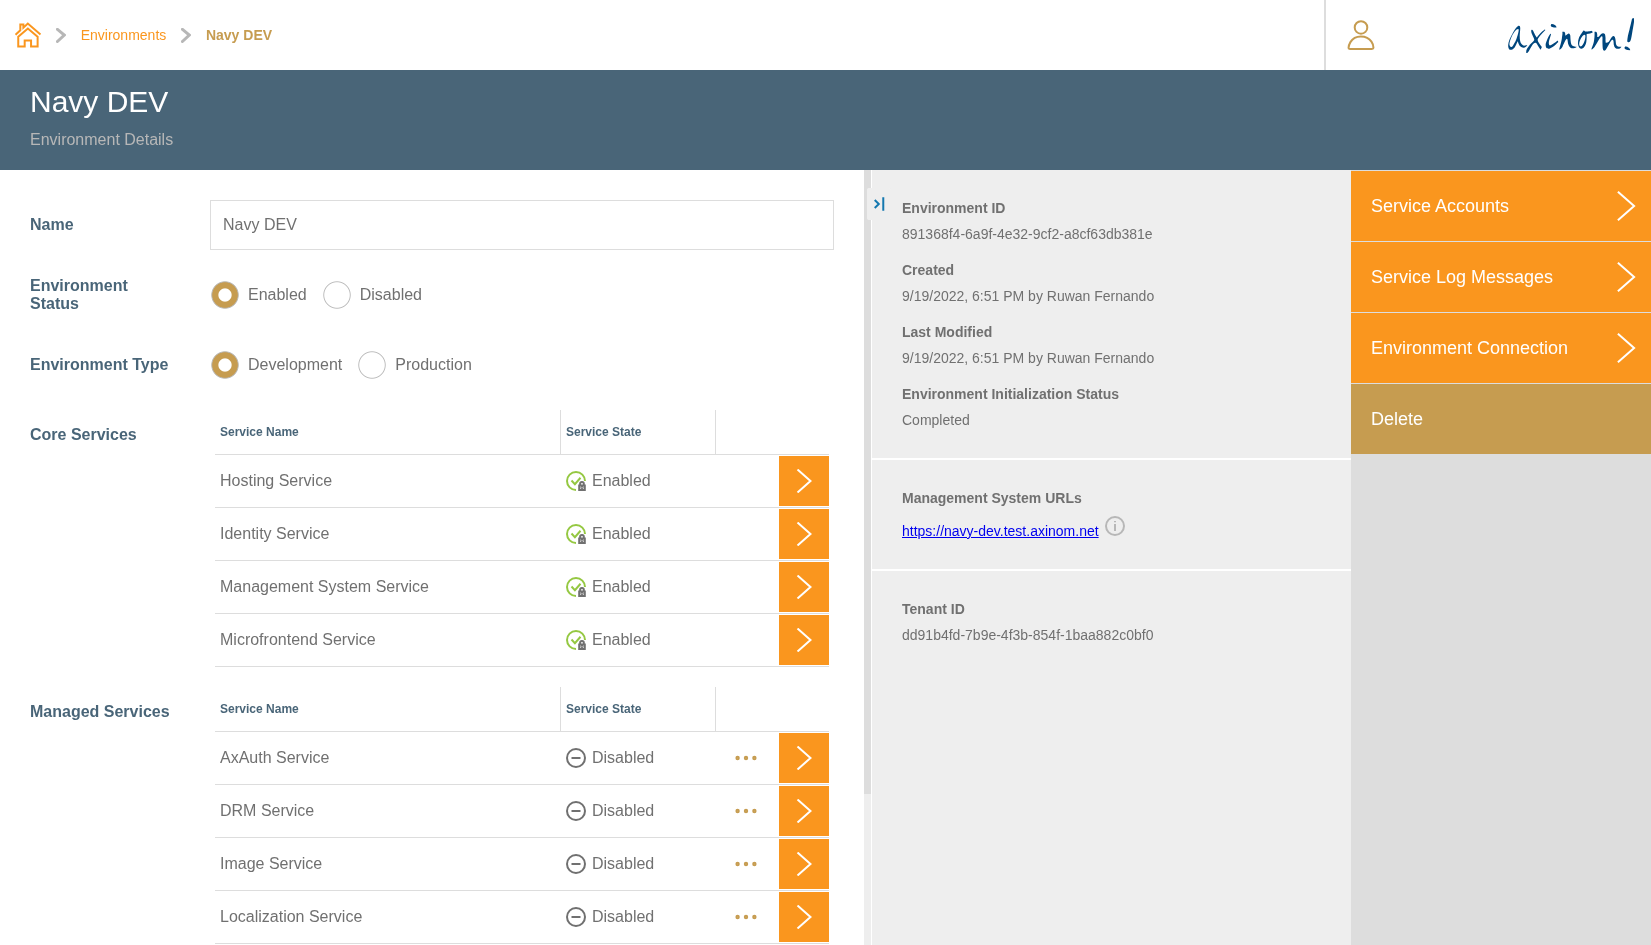The height and width of the screenshot is (945, 1651).
Task: Click Core Services Service Name column header
Action: tap(259, 432)
